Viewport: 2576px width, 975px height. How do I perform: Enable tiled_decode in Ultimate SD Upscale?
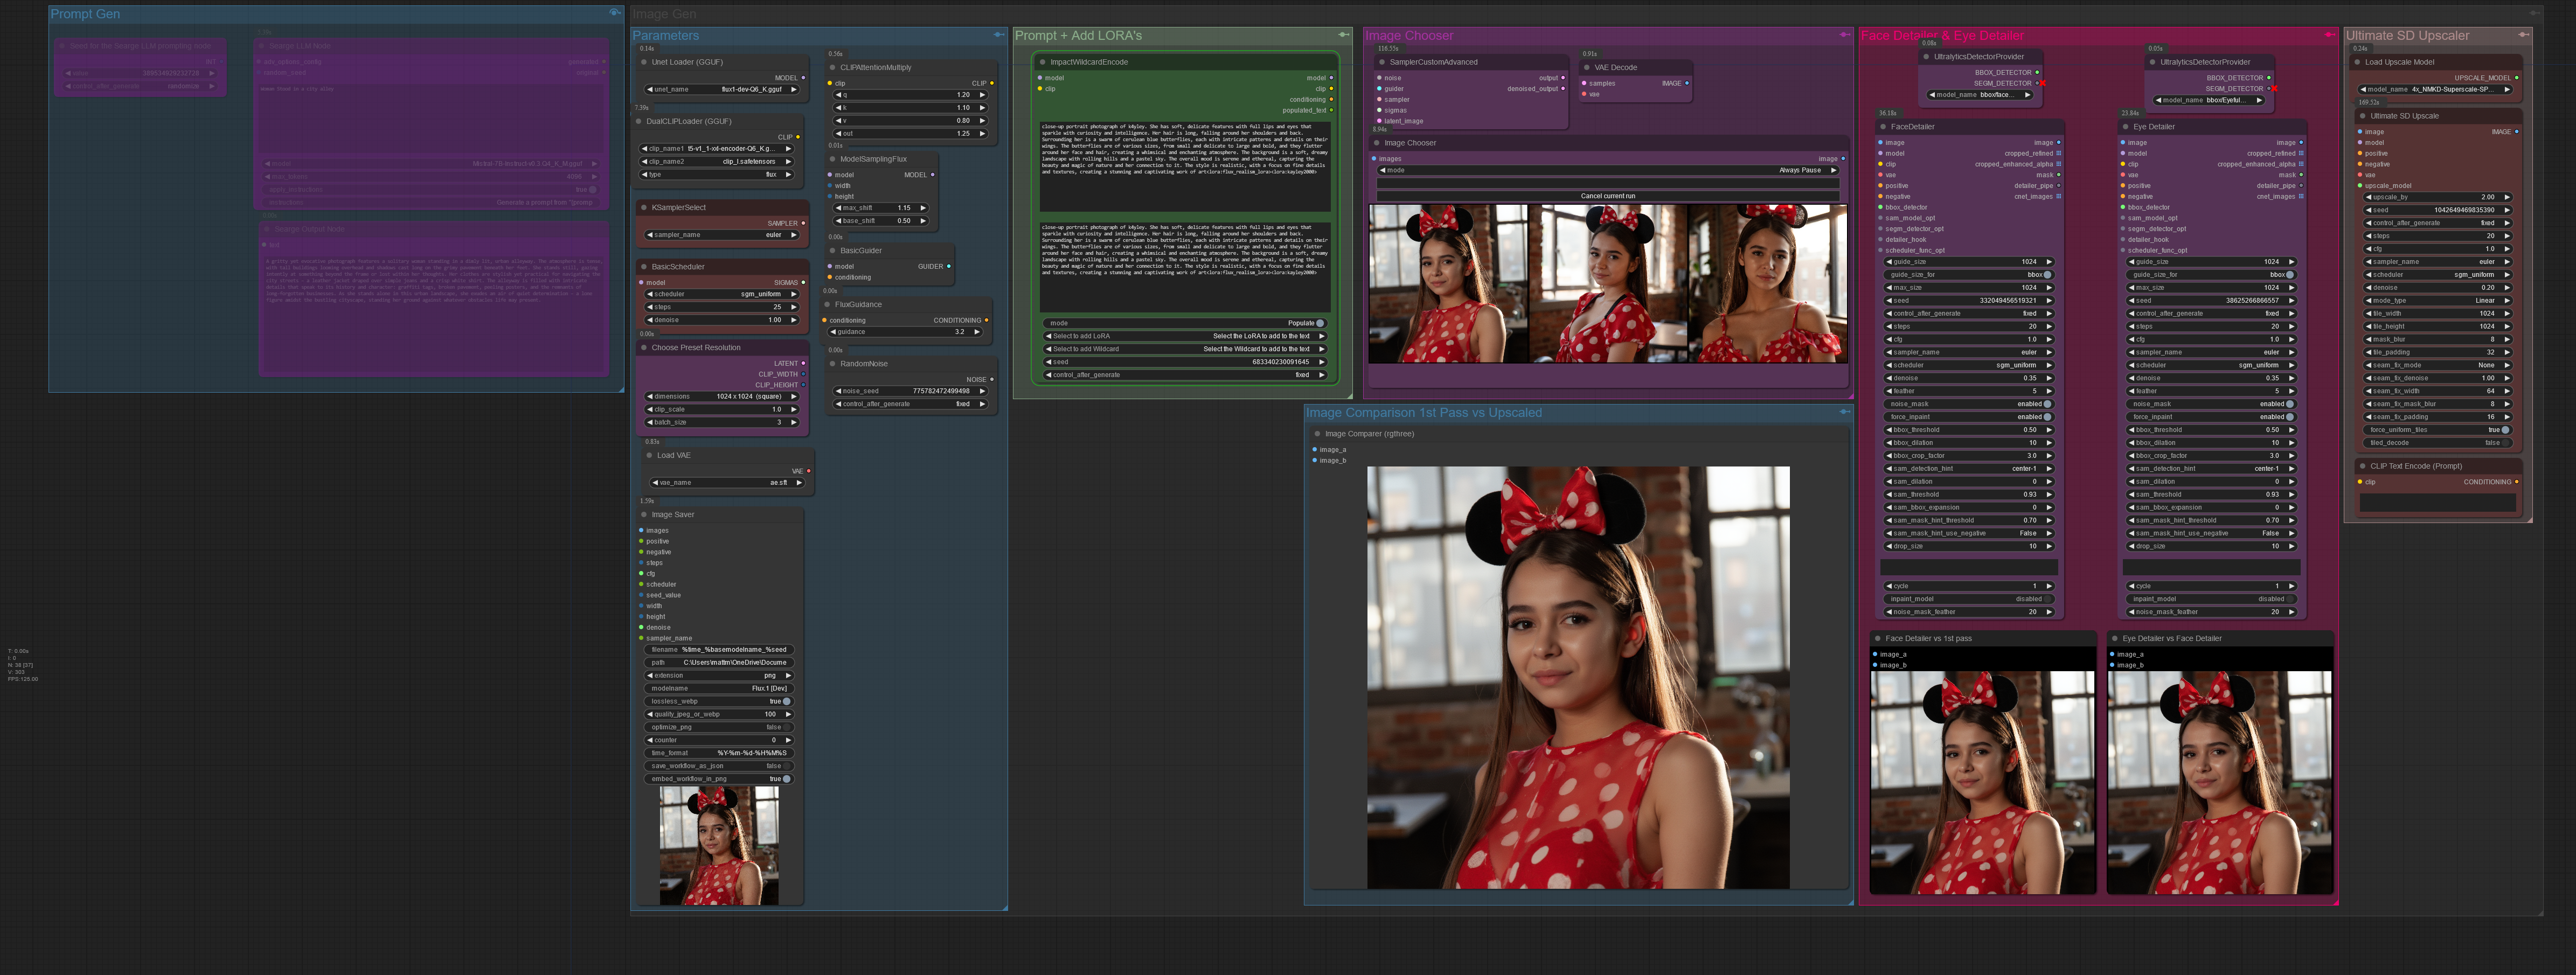[2505, 443]
